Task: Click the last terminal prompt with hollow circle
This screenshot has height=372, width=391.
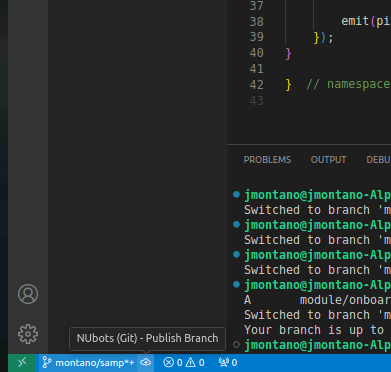Action: (x=313, y=345)
